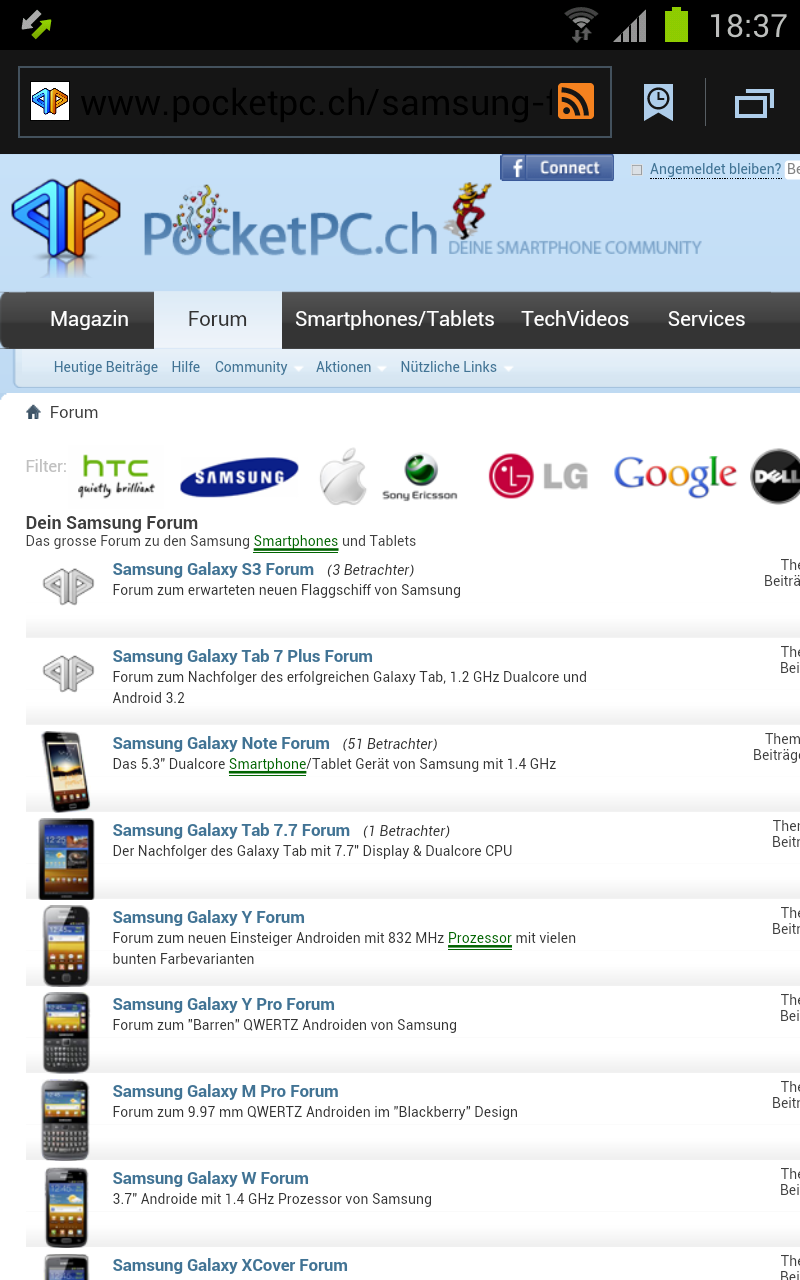The image size is (800, 1280).
Task: Open Heutige Beiträge in sub-navigation
Action: pos(106,367)
